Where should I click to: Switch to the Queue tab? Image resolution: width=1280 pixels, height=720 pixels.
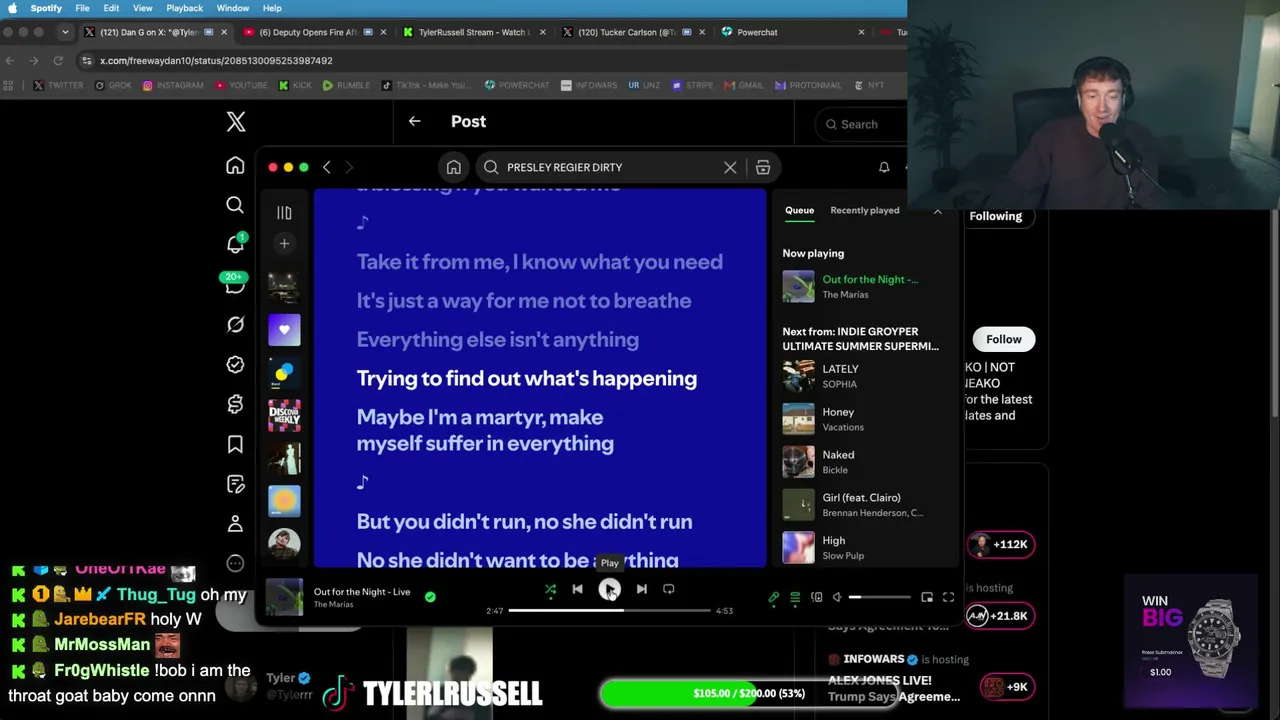coord(799,210)
